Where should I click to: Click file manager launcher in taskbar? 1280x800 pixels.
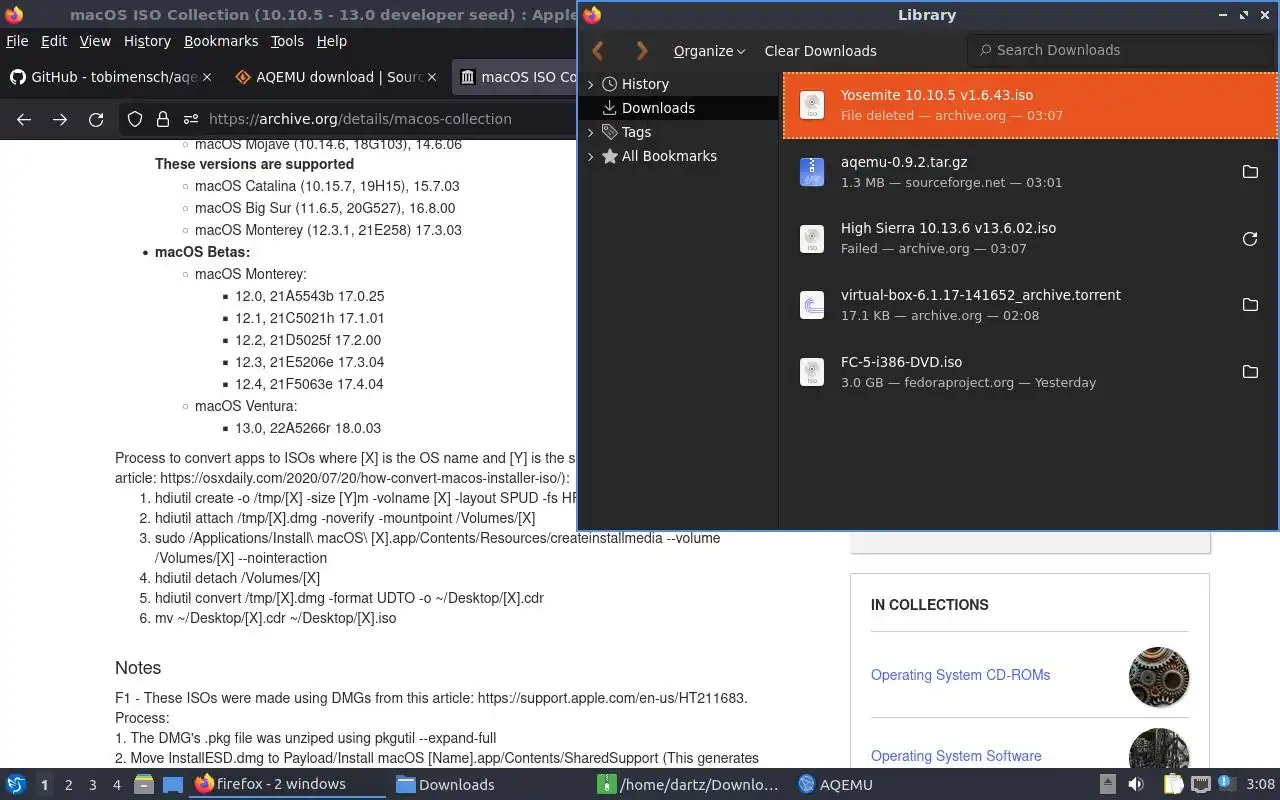click(144, 785)
